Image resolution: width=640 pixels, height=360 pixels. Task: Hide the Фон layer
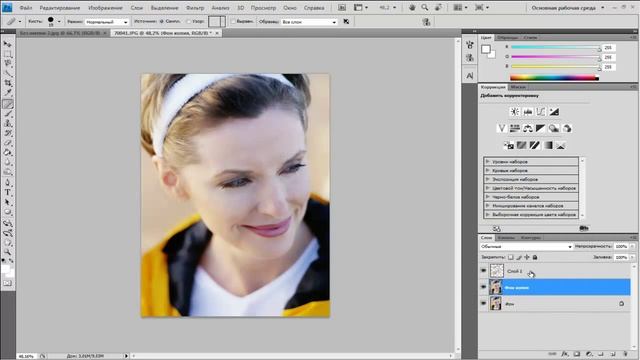click(484, 304)
